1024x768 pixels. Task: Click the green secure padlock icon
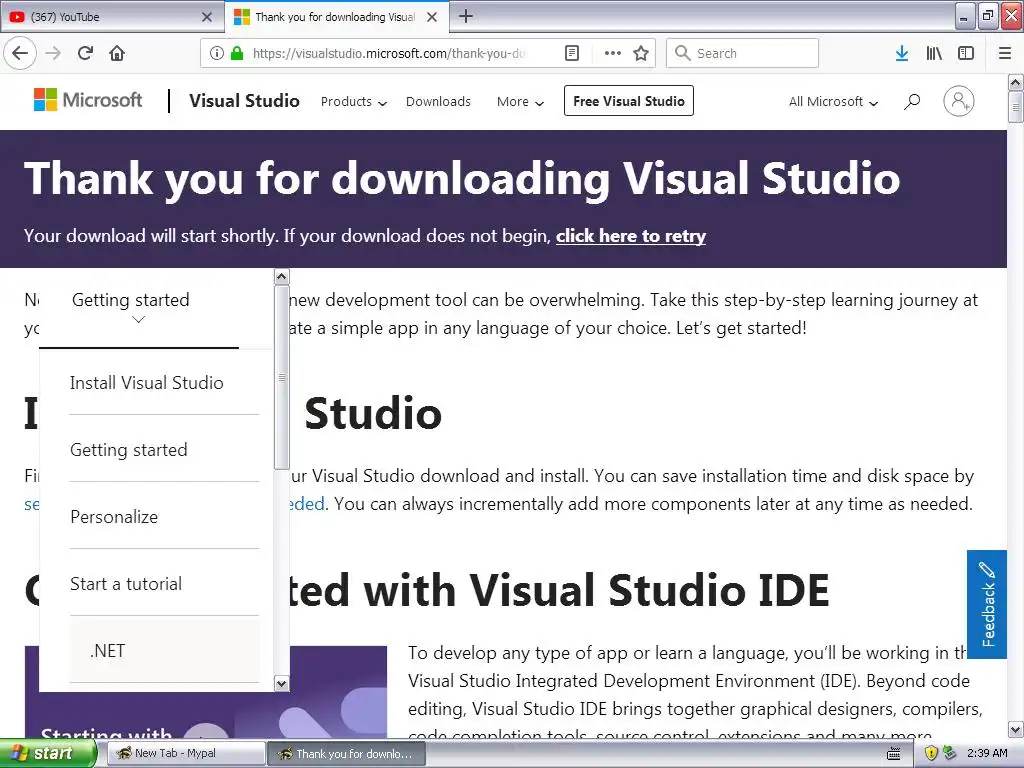pos(237,53)
